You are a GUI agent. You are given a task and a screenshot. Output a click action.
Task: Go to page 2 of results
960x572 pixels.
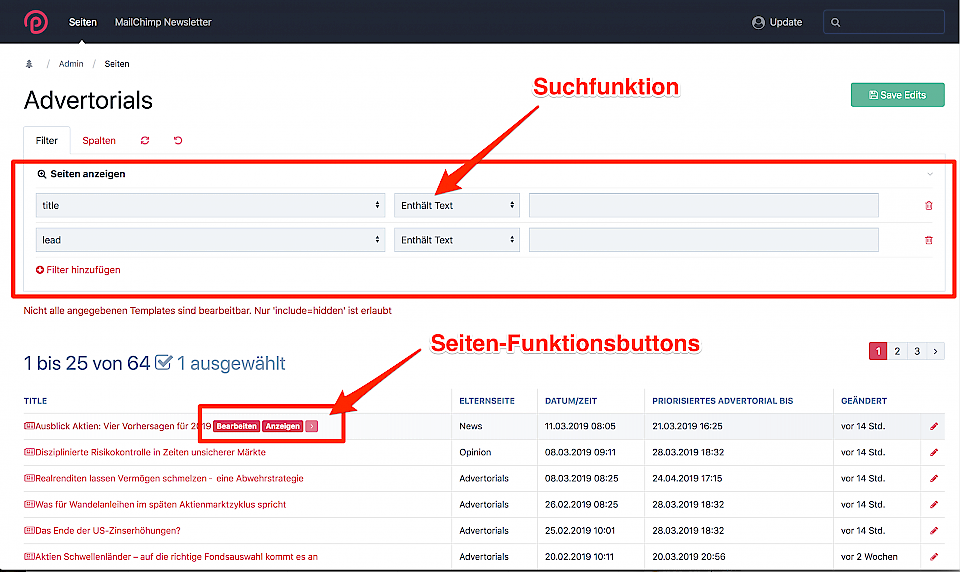click(x=898, y=351)
